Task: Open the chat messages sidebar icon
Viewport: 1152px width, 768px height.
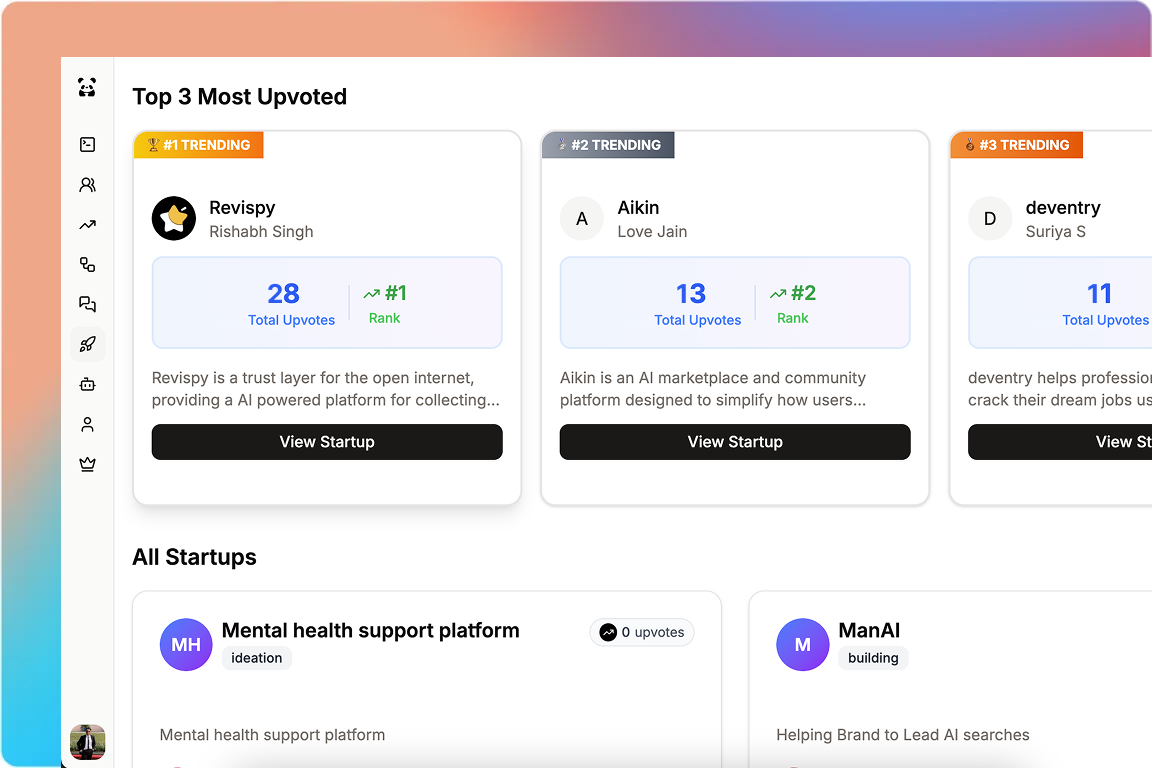Action: tap(87, 304)
